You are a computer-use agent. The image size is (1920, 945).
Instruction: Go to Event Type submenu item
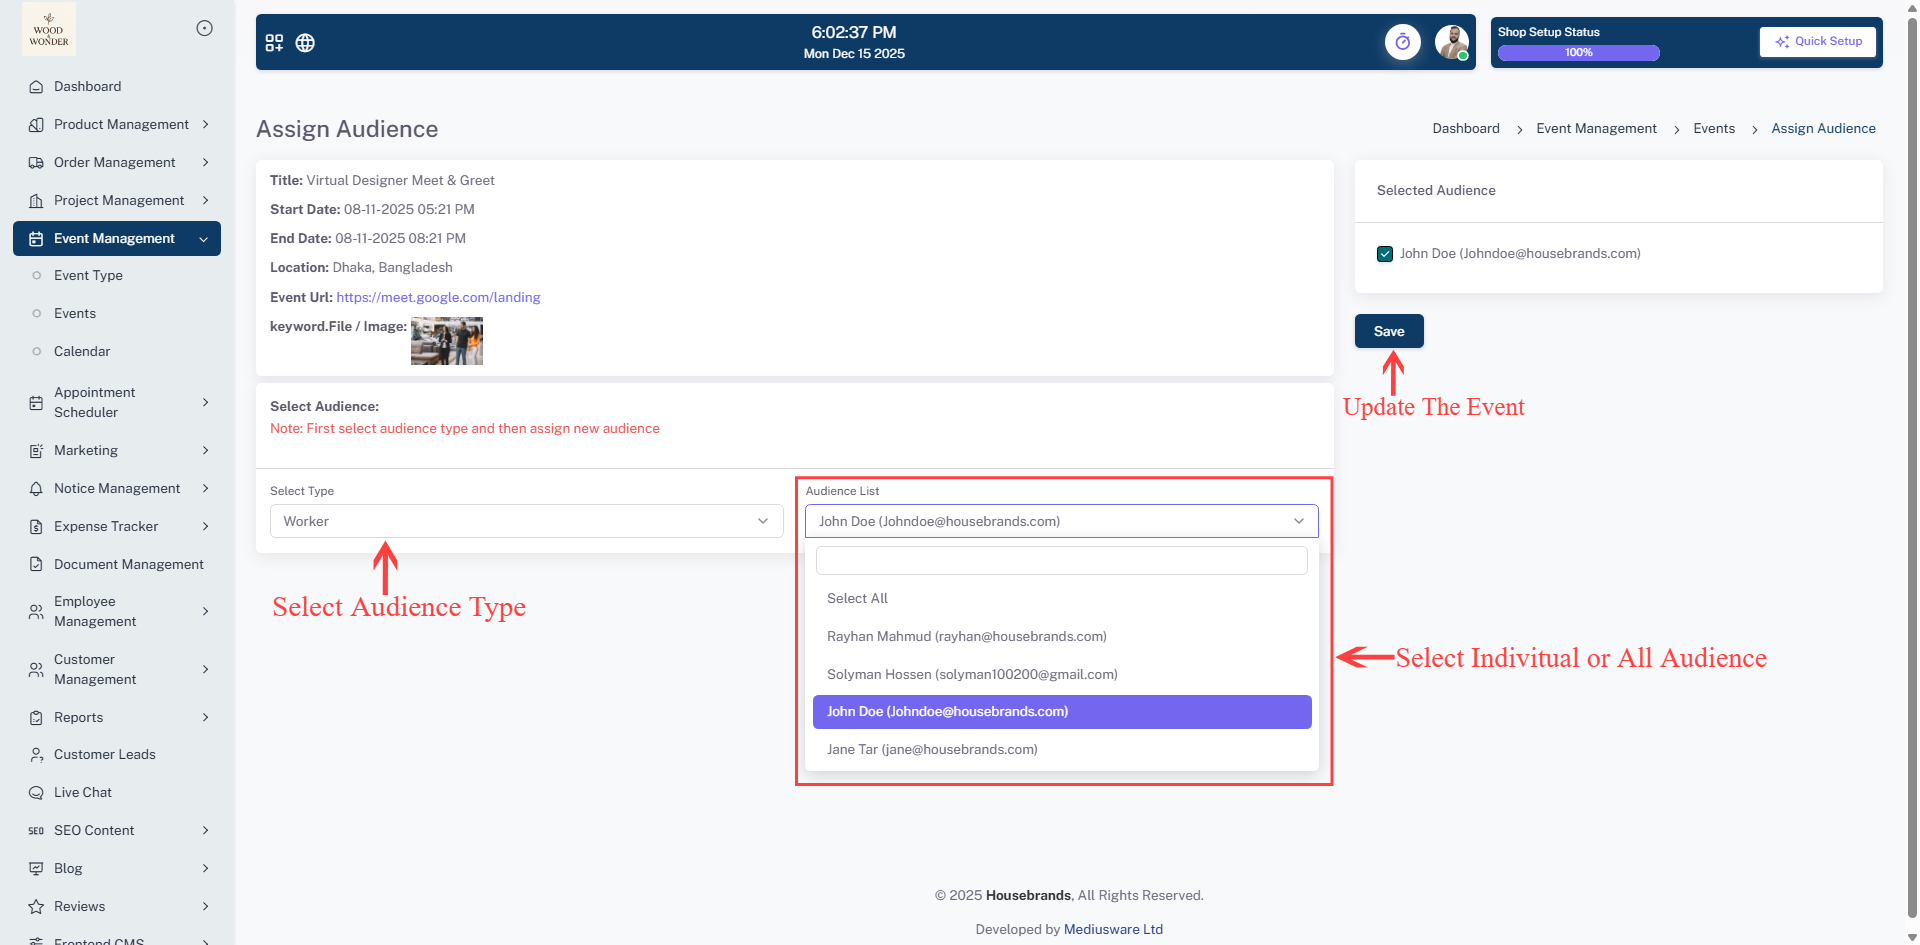click(x=88, y=276)
